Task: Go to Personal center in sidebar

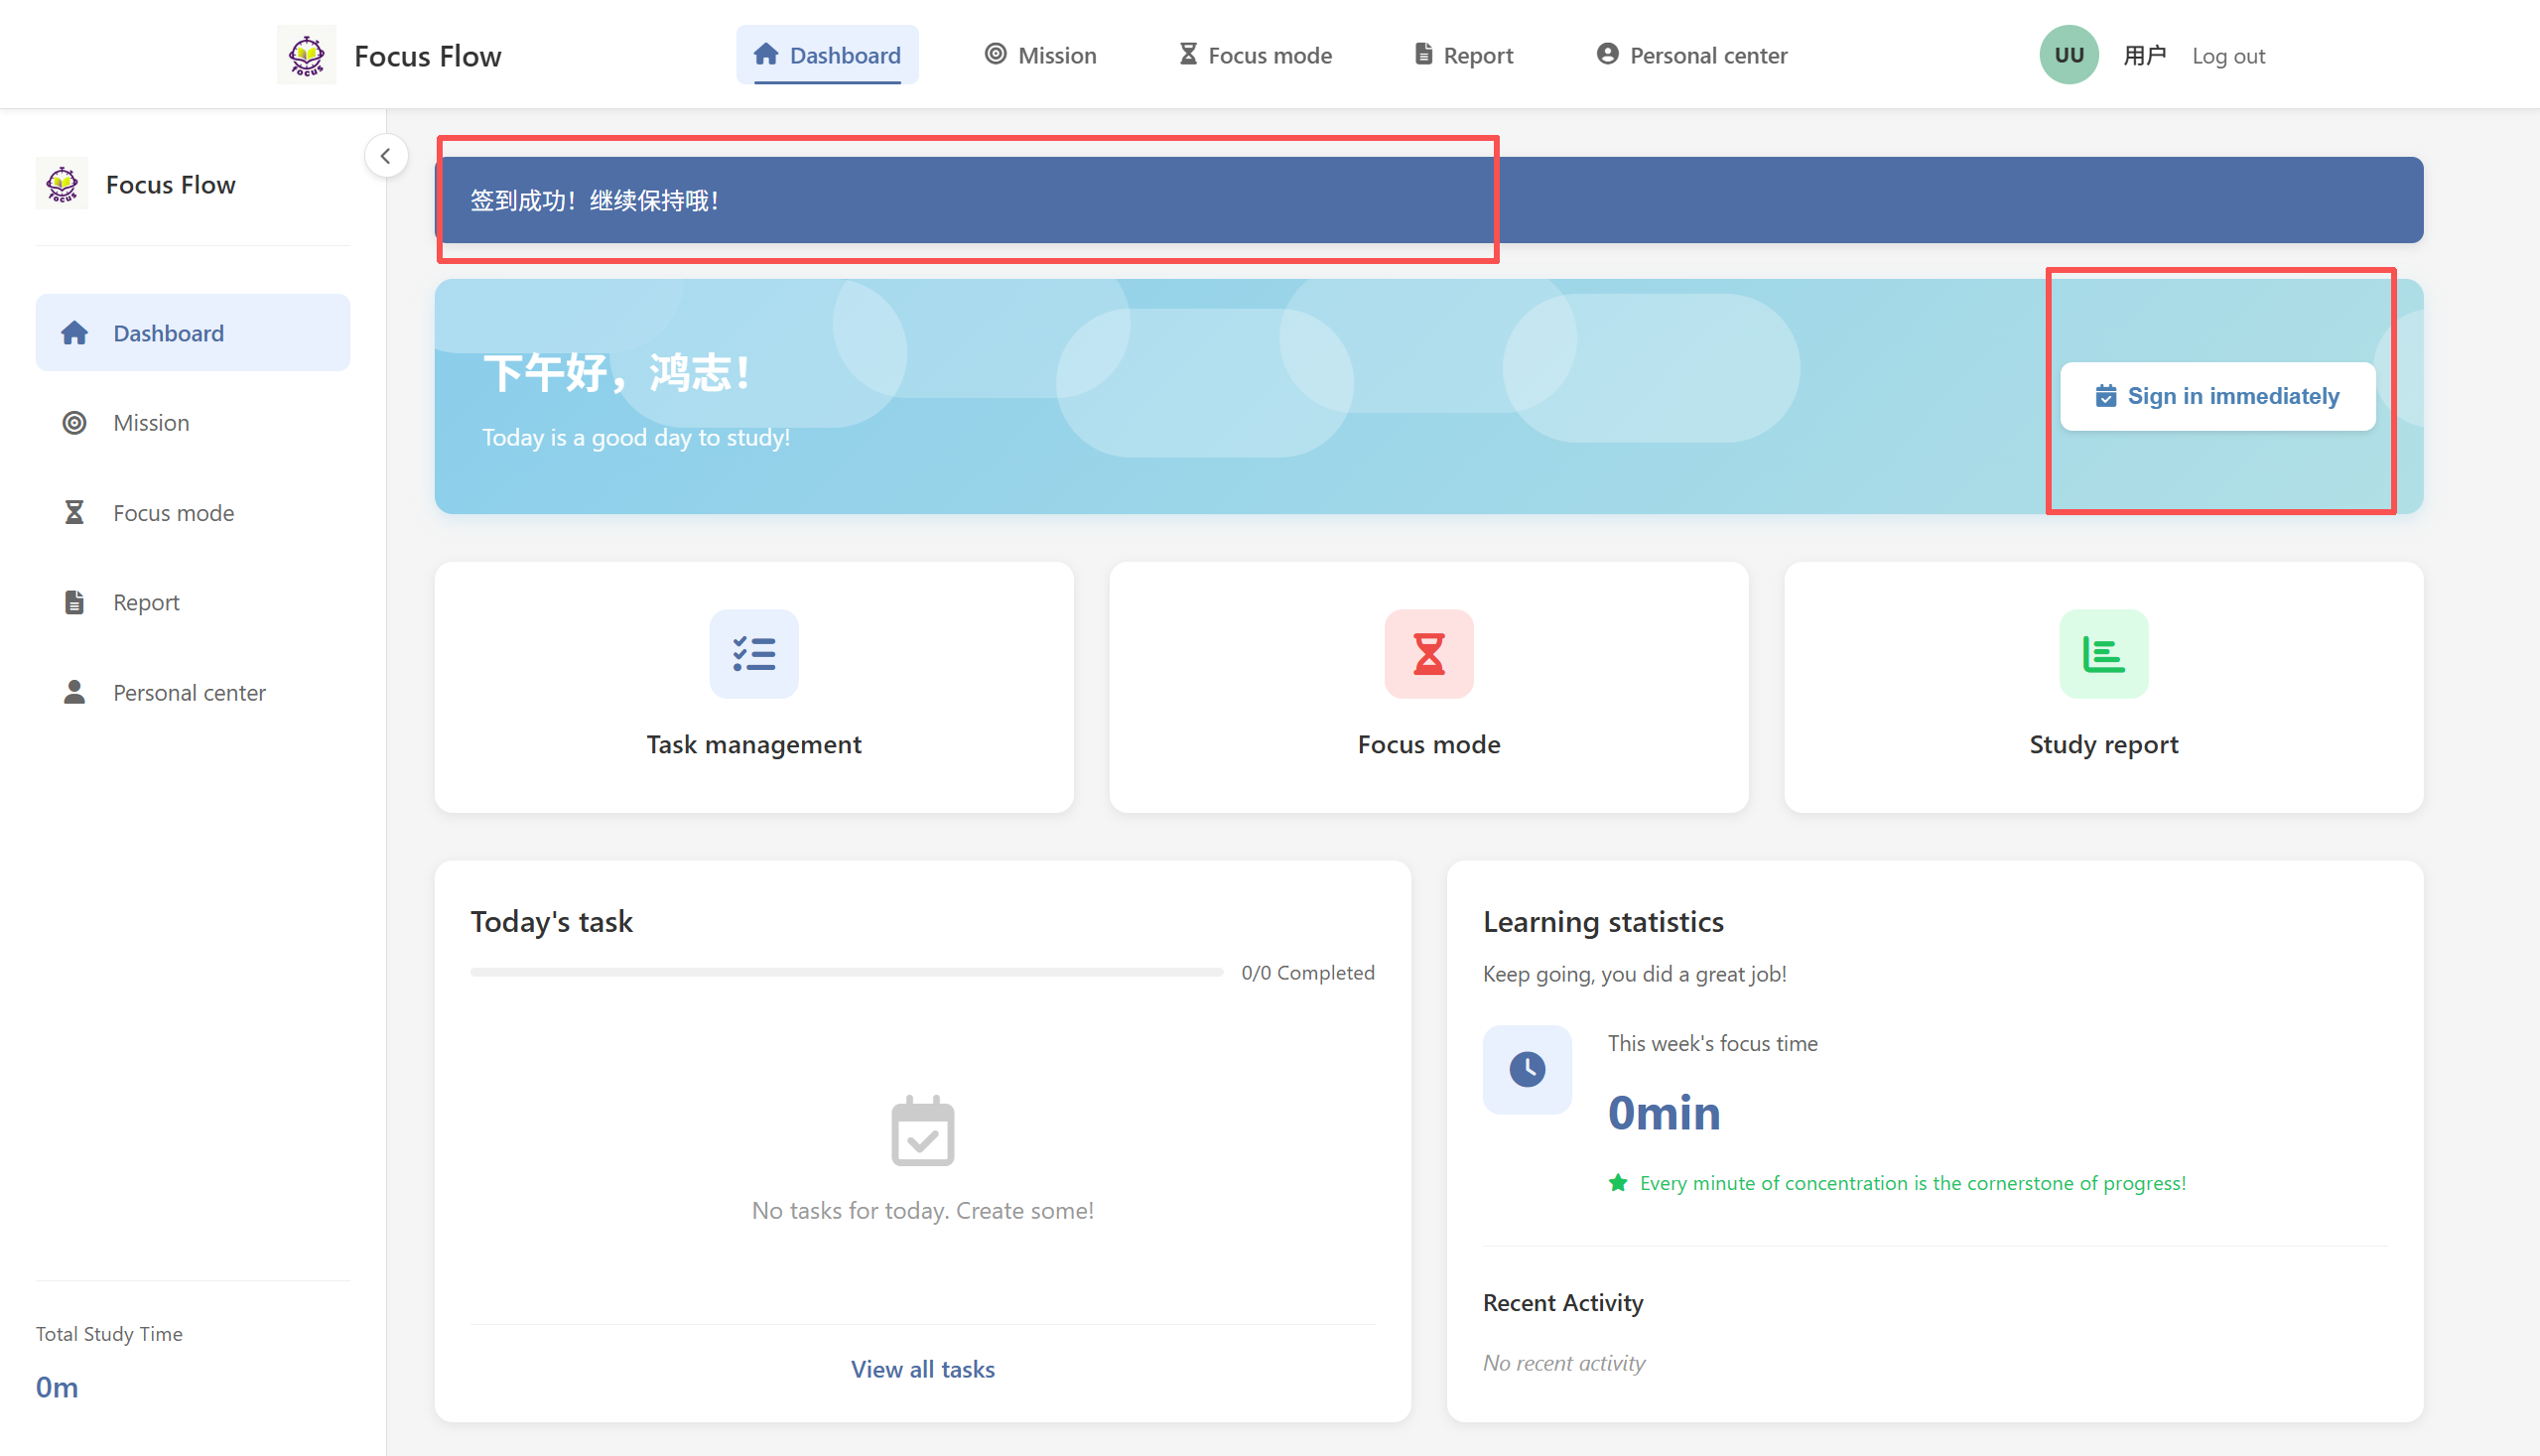Action: pyautogui.click(x=189, y=692)
